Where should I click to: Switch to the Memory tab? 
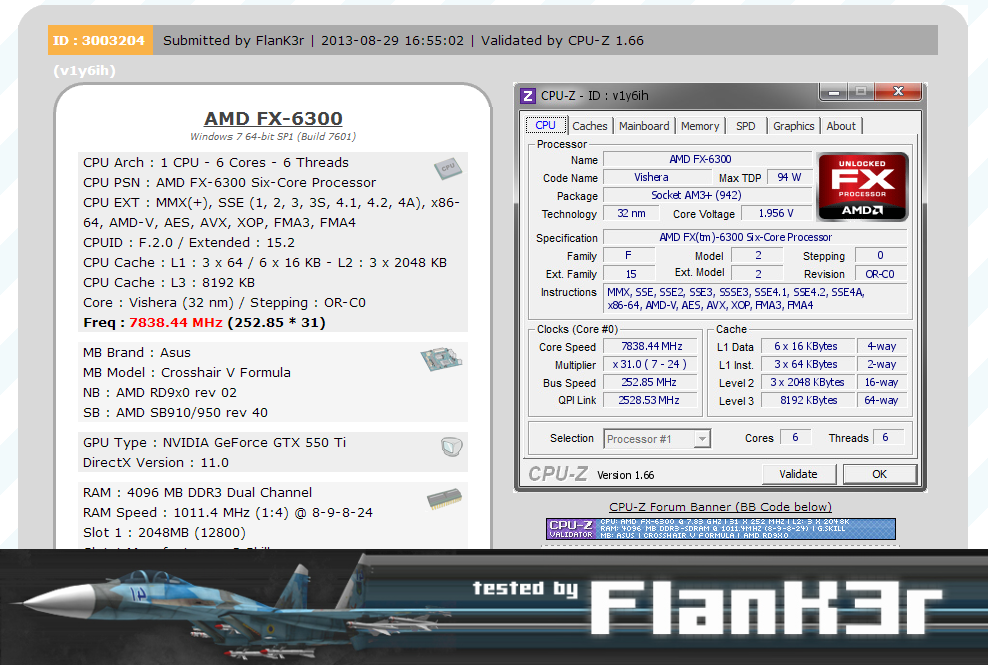coord(700,126)
